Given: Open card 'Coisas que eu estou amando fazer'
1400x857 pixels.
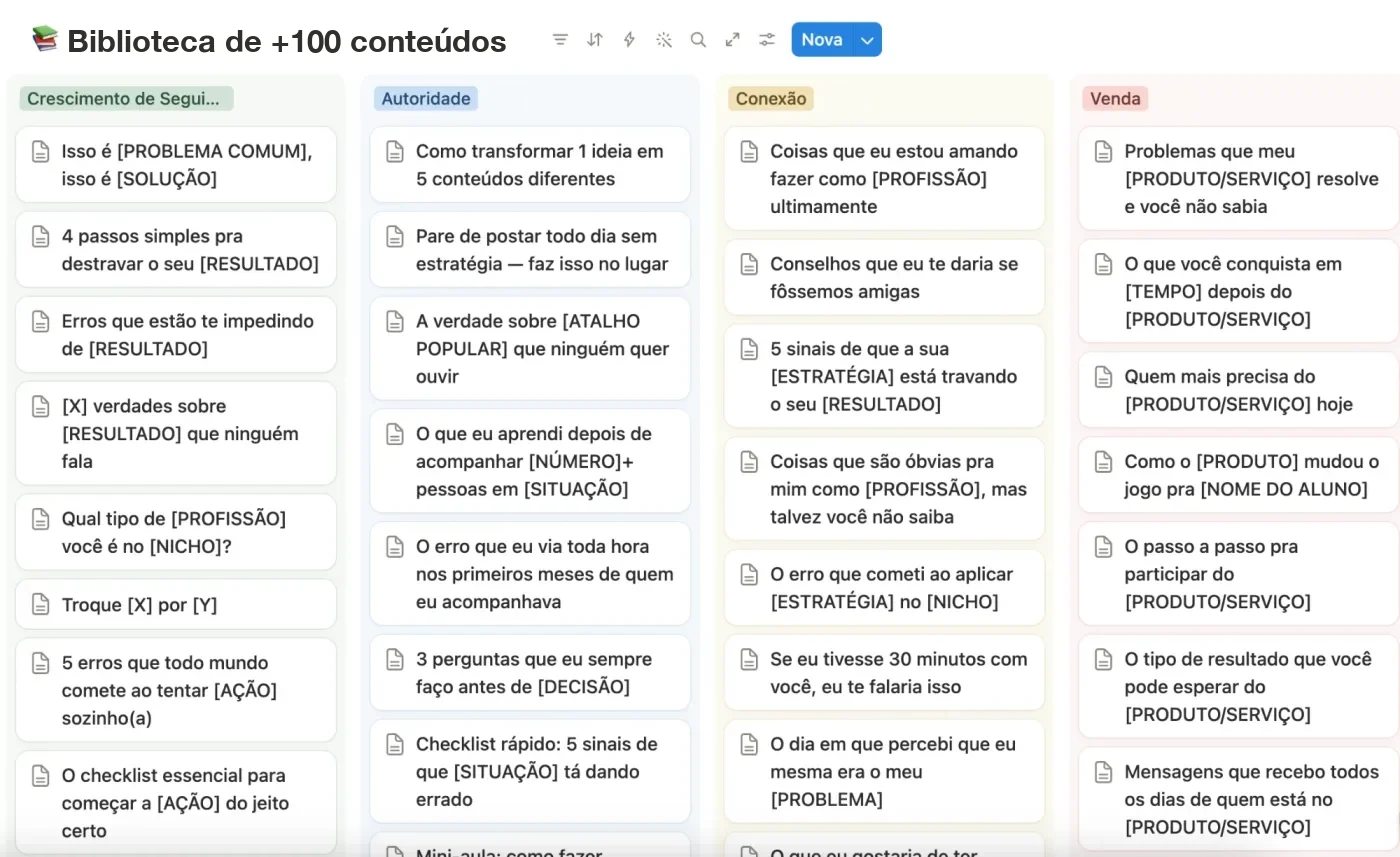Looking at the screenshot, I should (x=884, y=179).
